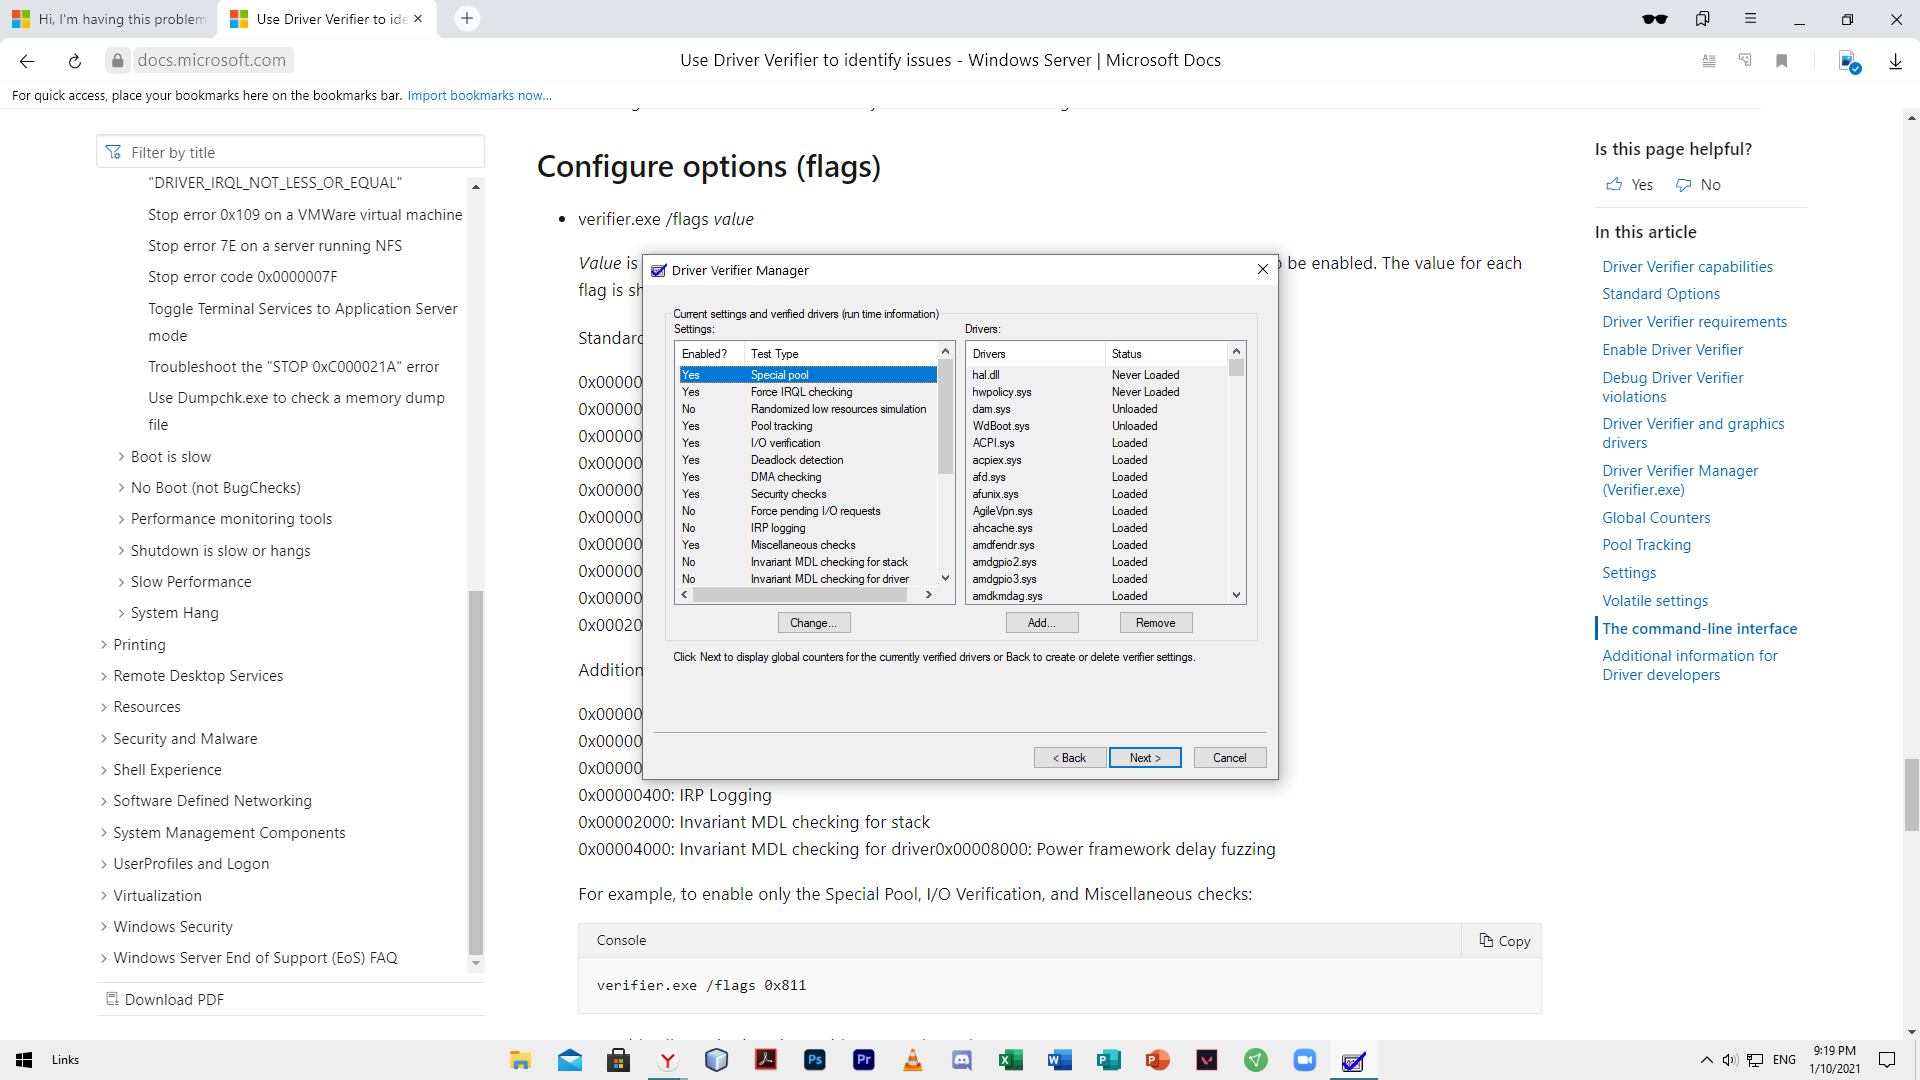The height and width of the screenshot is (1080, 1920).
Task: Select the hal.dll driver row
Action: pos(1098,375)
